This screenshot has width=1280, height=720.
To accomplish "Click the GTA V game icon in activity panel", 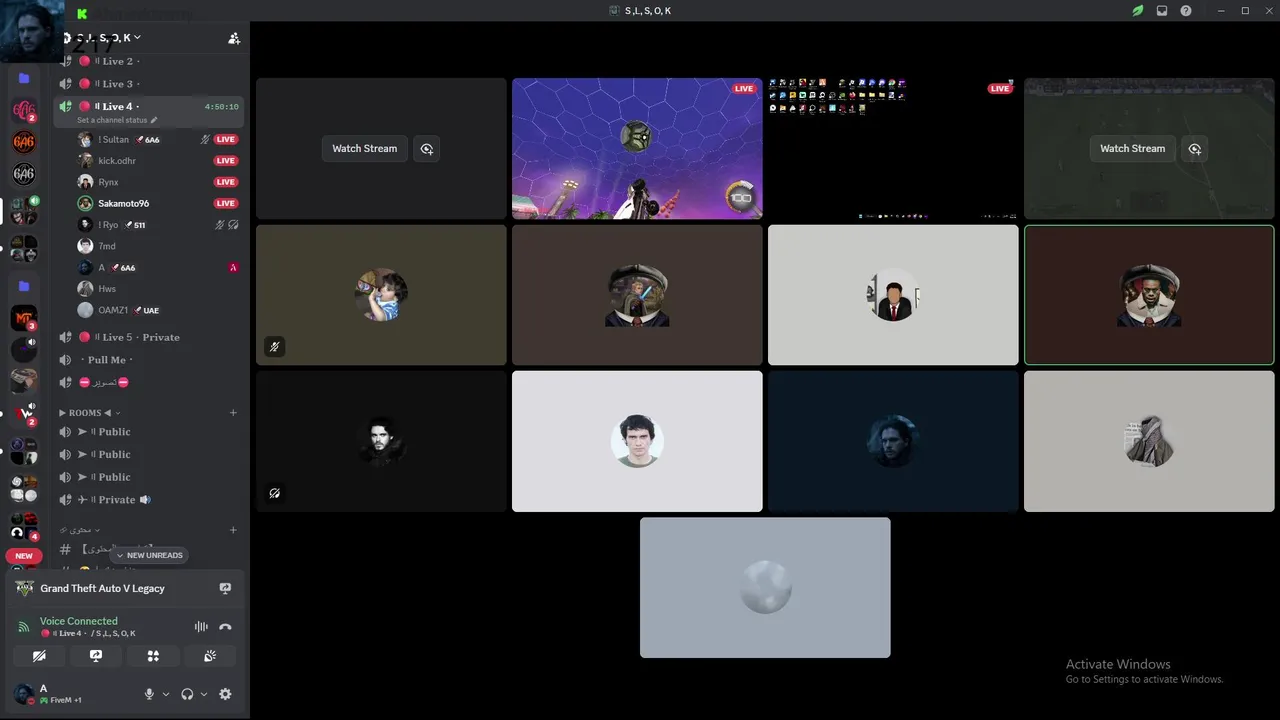I will [x=25, y=589].
